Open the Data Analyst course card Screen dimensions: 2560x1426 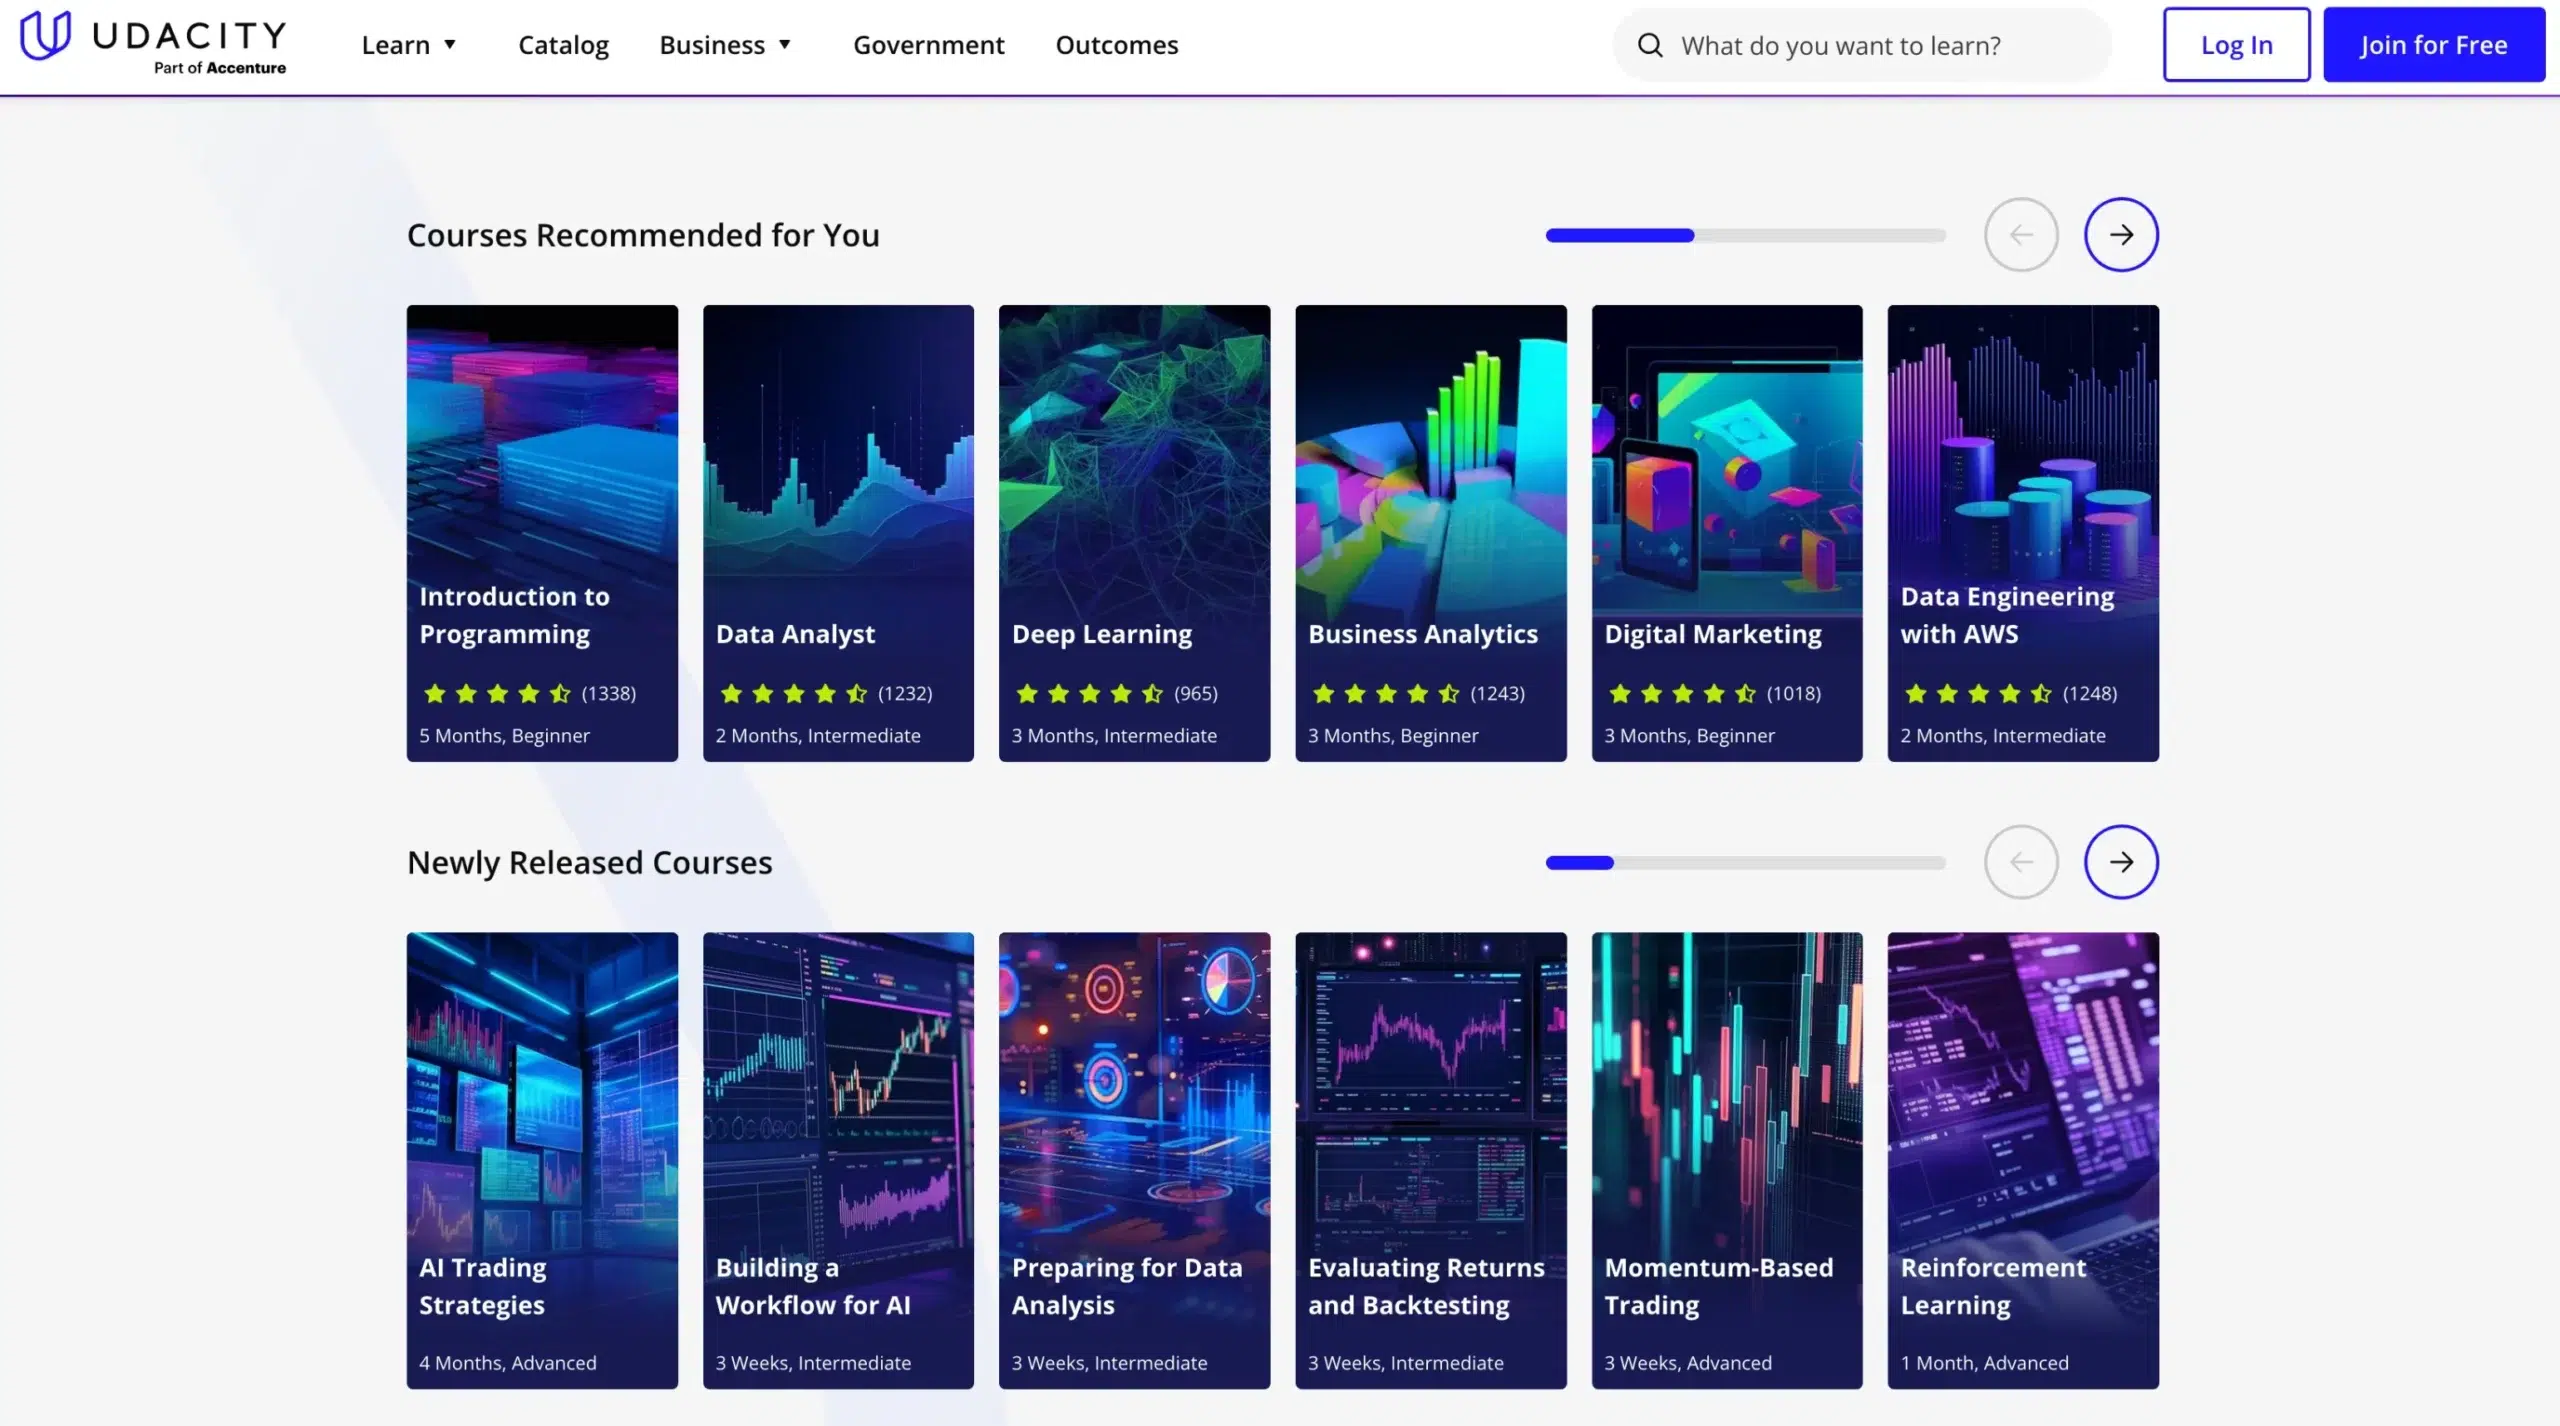coord(838,533)
